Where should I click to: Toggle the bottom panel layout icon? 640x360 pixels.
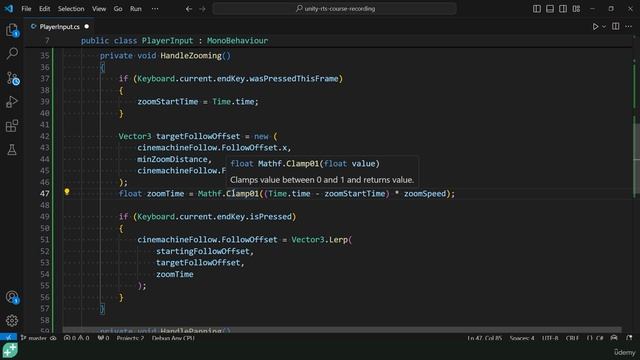tap(550, 9)
